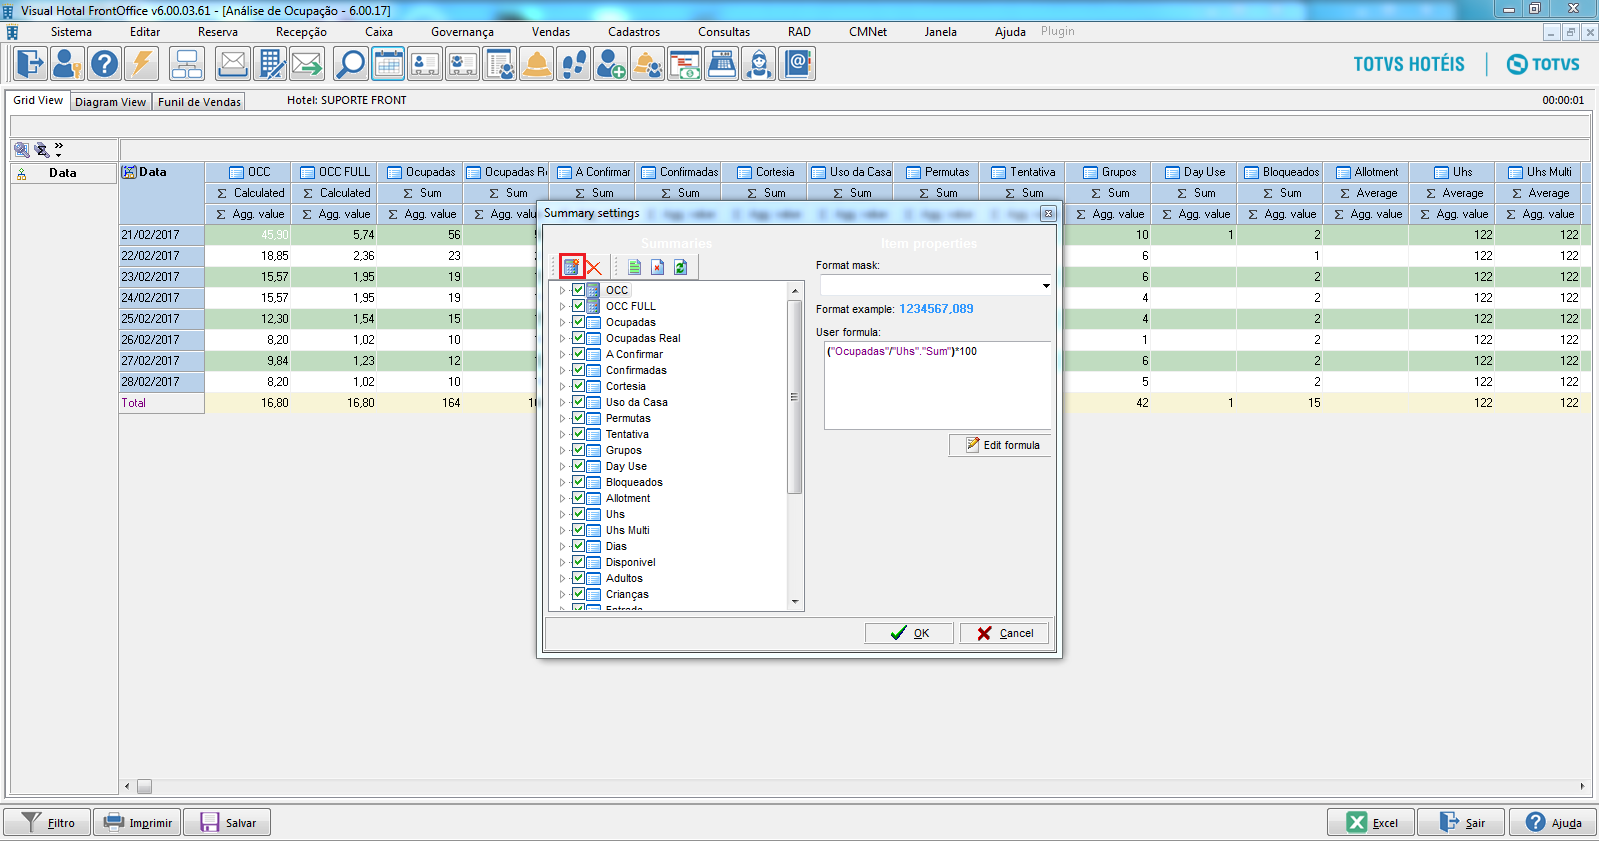Click the exit door icon in the toolbar
Viewport: 1599px width, 841px height.
tap(30, 64)
